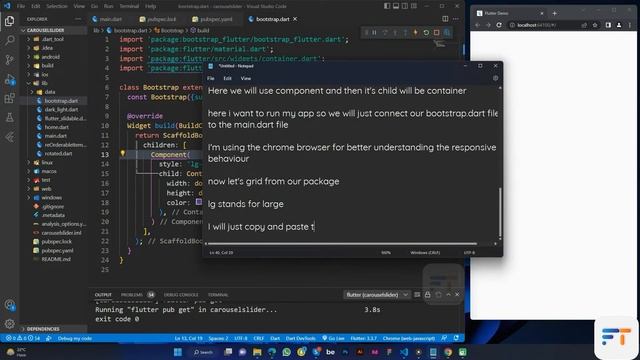The image size is (640, 360).
Task: Toggle the bottom panel layout icon
Action: pos(396,6)
